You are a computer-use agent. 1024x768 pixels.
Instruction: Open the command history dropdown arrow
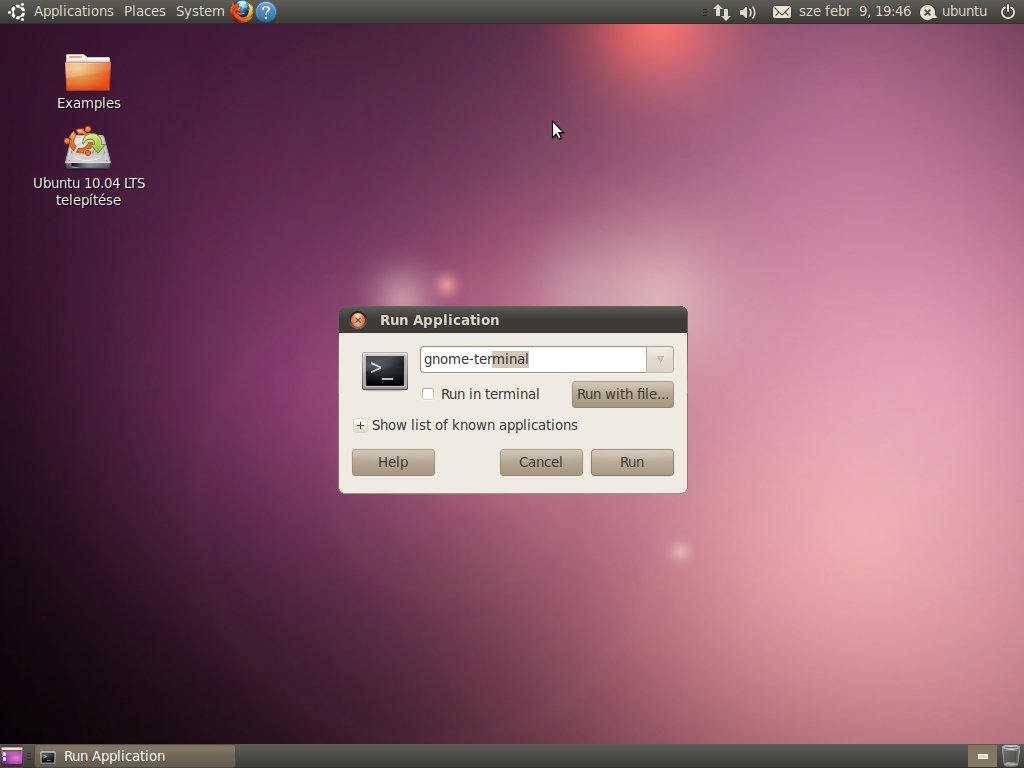[x=660, y=359]
